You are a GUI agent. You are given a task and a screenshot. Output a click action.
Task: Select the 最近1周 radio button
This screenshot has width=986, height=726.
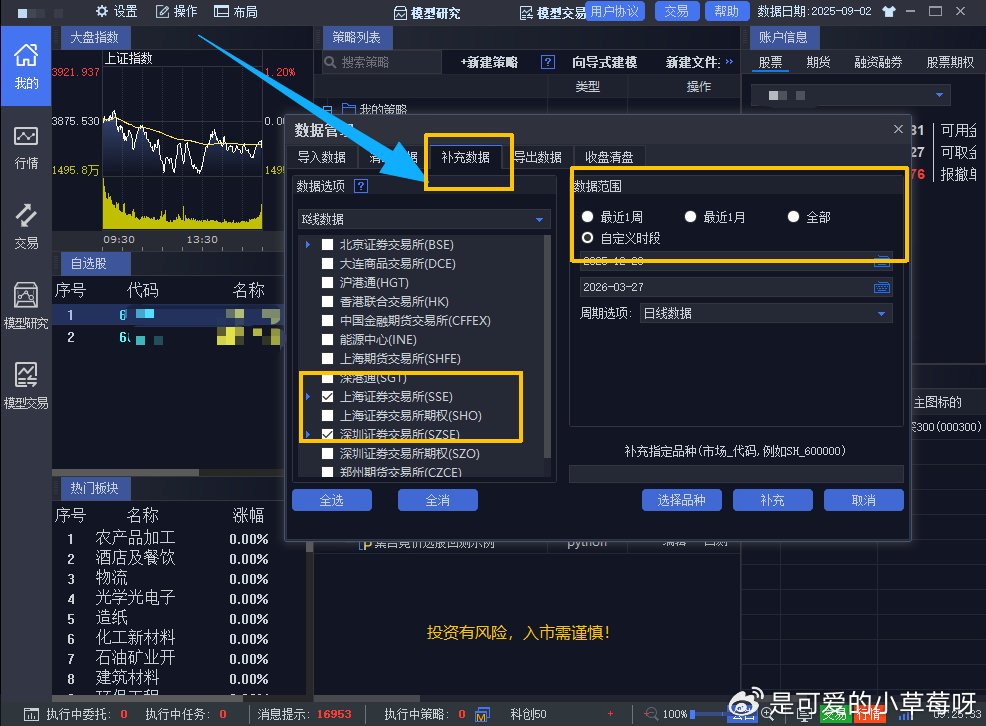[588, 217]
